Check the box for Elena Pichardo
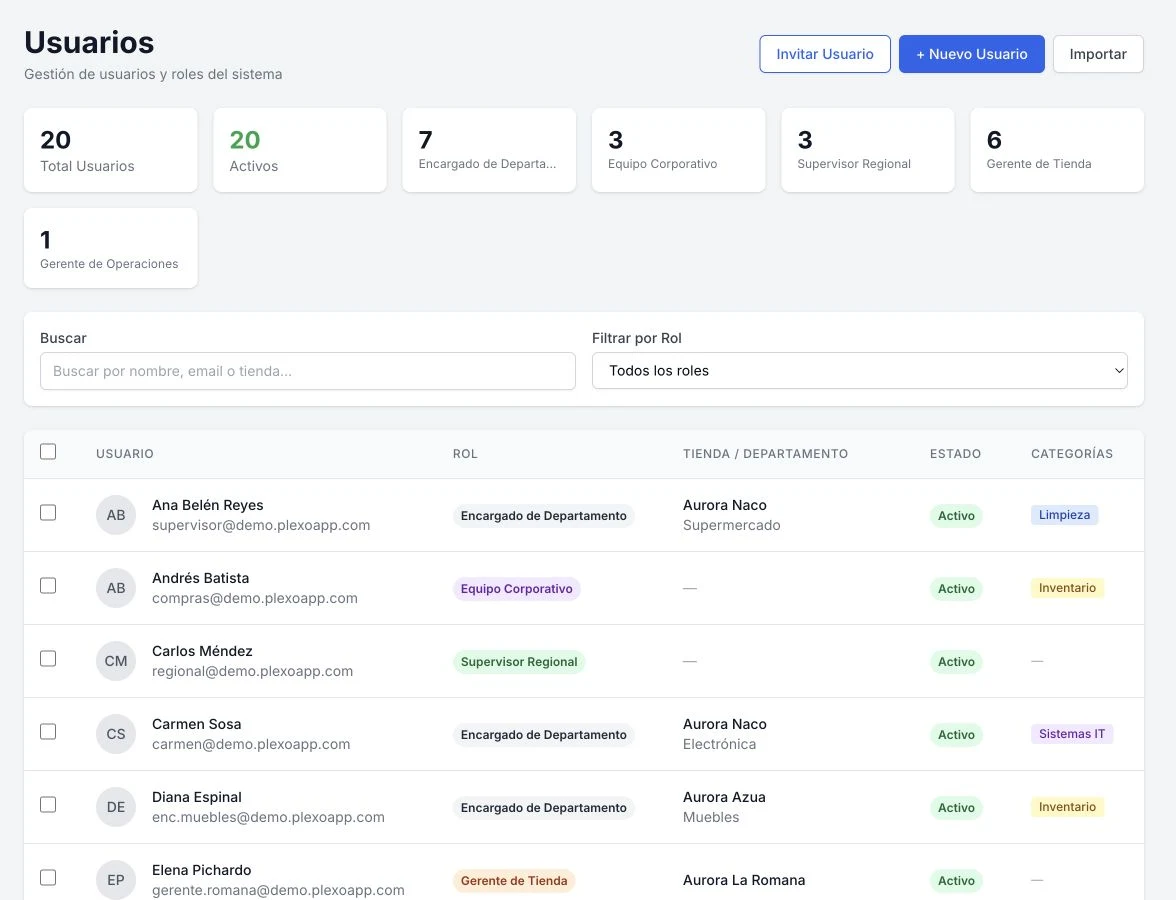Viewport: 1176px width, 900px height. click(48, 878)
